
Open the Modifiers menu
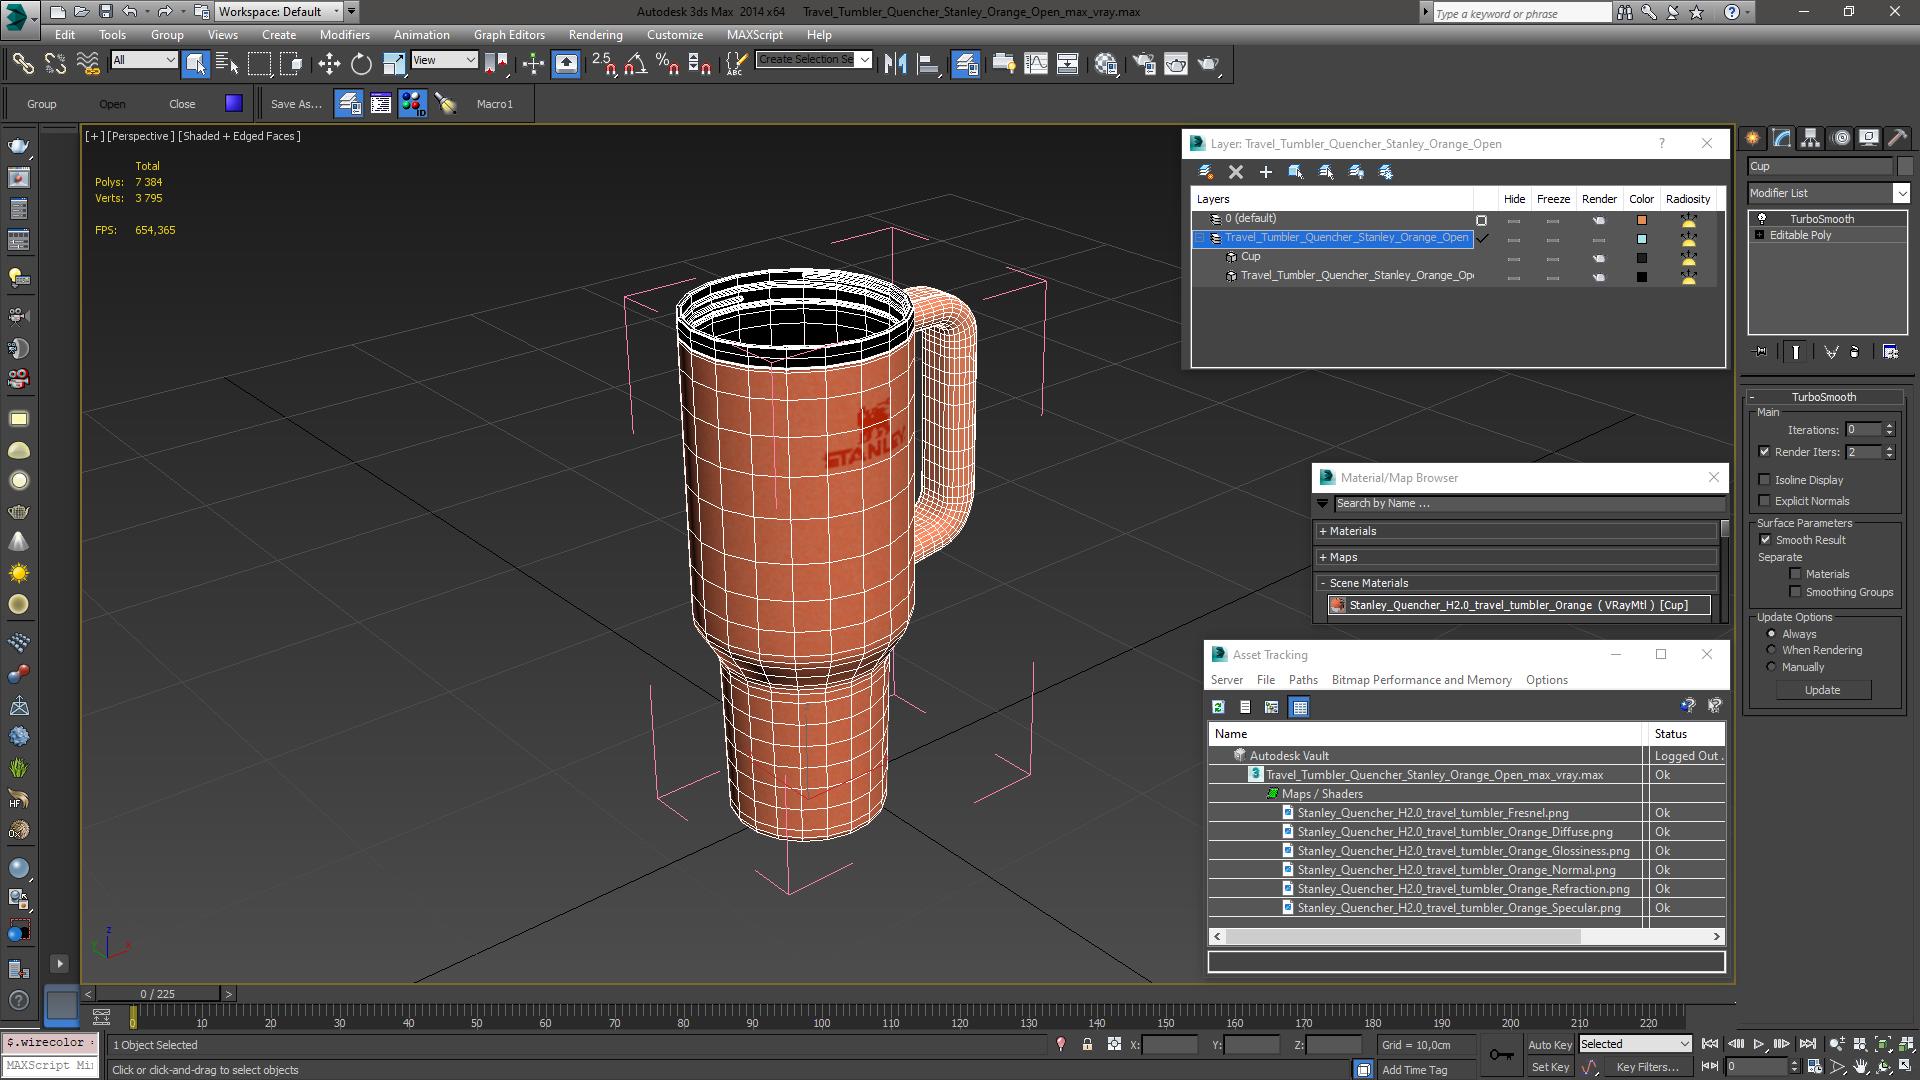(x=344, y=34)
